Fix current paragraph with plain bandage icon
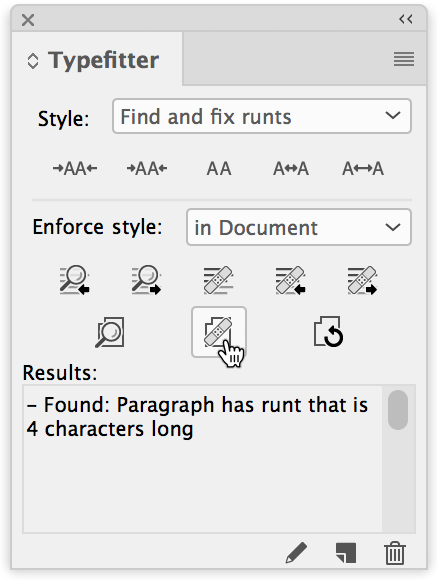438x584 pixels. tap(219, 280)
